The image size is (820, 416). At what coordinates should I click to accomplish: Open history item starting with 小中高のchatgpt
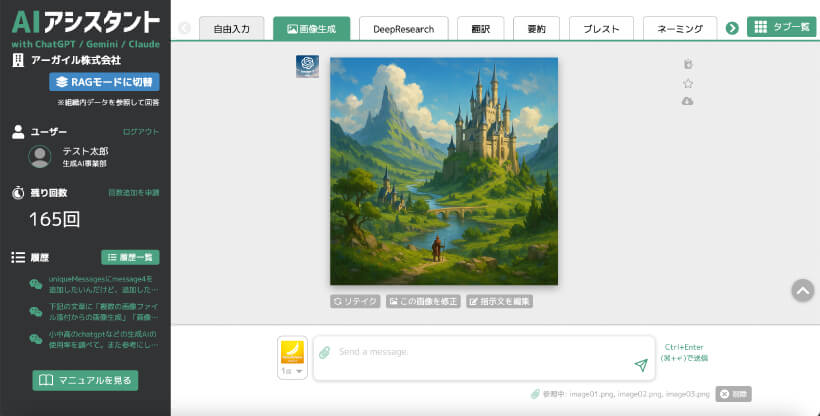tap(103, 339)
